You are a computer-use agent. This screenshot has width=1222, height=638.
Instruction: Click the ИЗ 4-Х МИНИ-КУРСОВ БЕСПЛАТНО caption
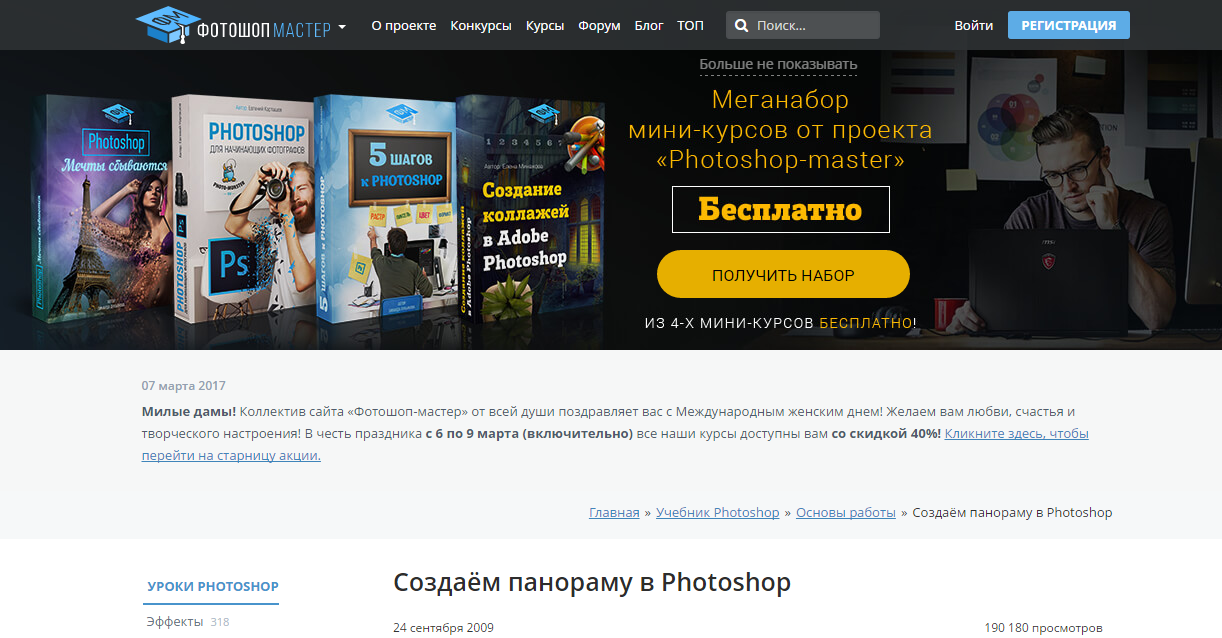[780, 323]
